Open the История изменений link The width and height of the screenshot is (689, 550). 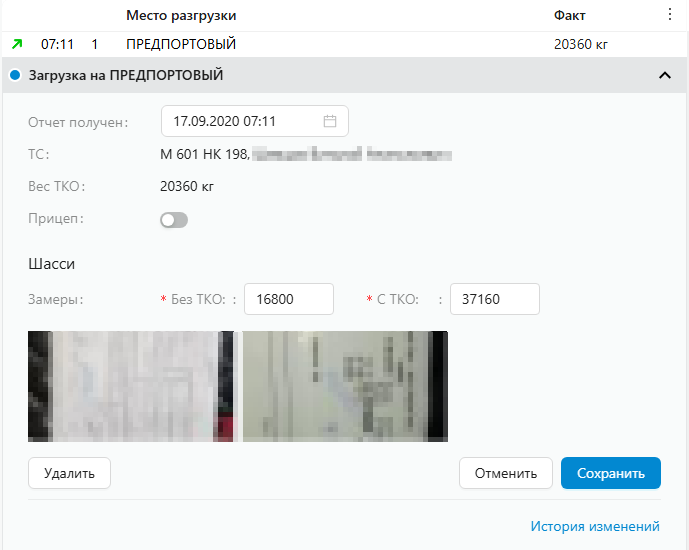pos(595,526)
